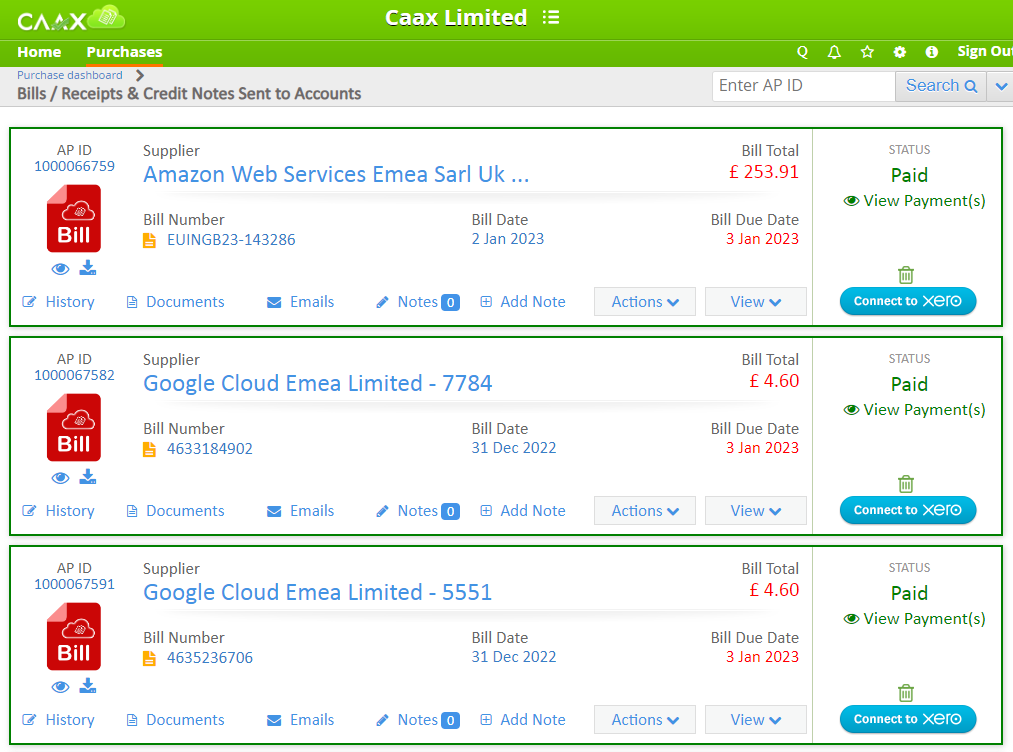The height and width of the screenshot is (752, 1013).
Task: Click the red Bill icon for AP ID 1000067591
Action: click(x=74, y=636)
